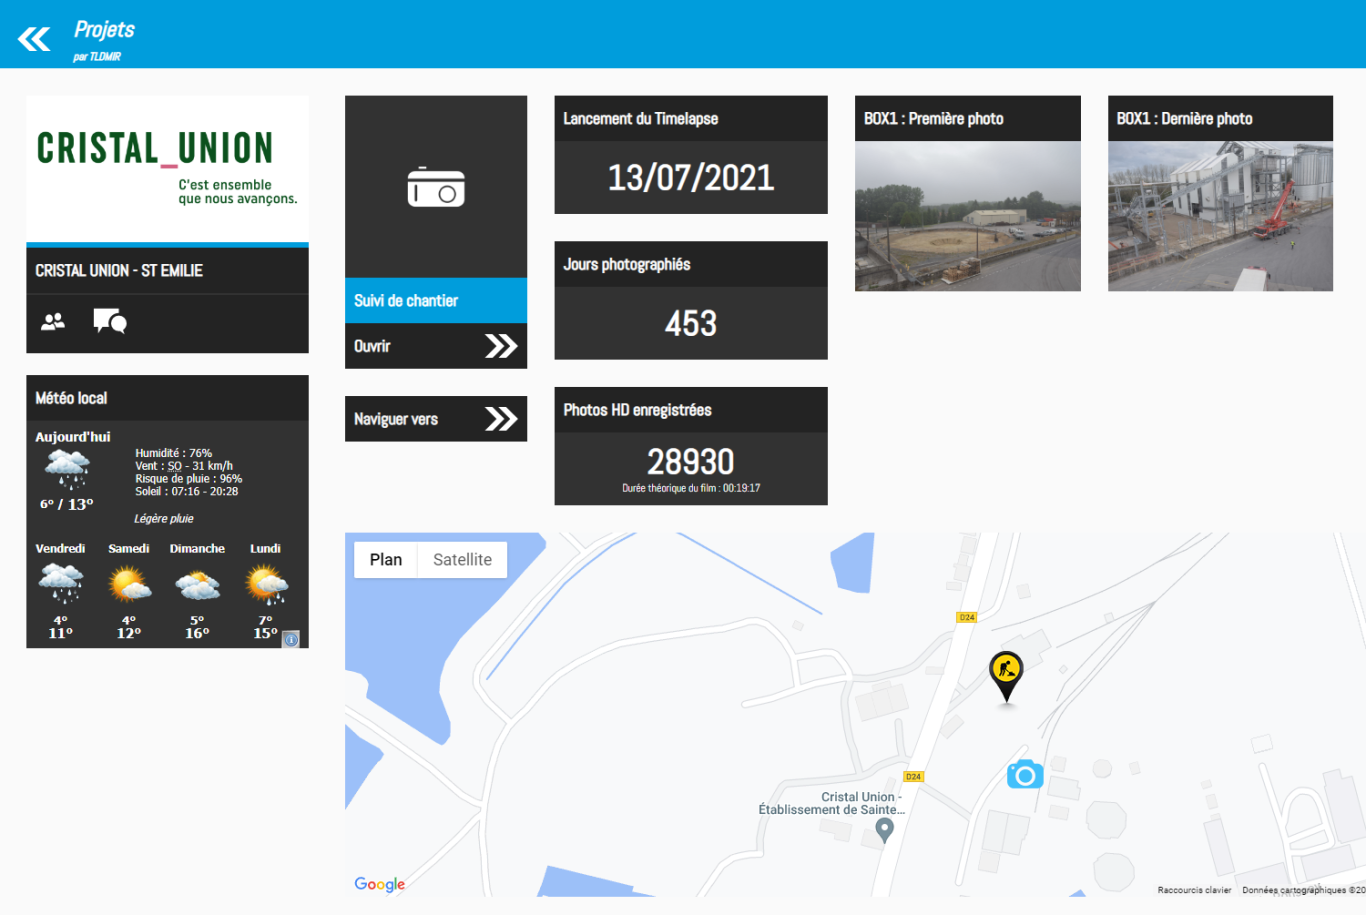Viewport: 1366px width, 915px height.
Task: Click Risque de pluie : 96% text
Action: tap(189, 479)
